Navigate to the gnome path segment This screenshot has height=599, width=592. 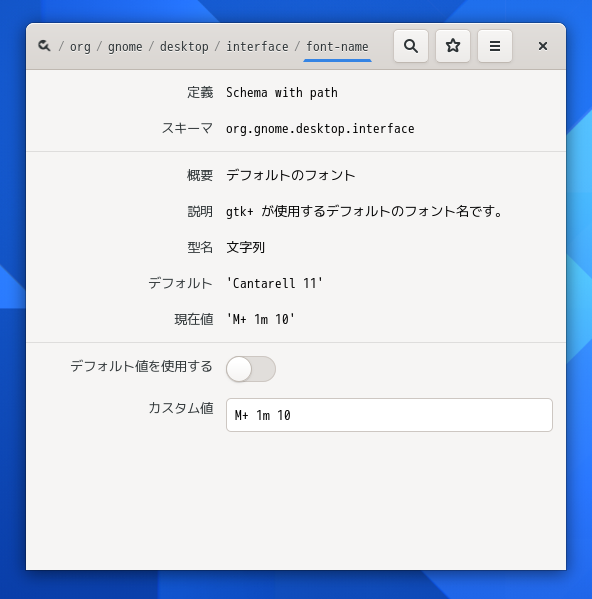coord(125,47)
